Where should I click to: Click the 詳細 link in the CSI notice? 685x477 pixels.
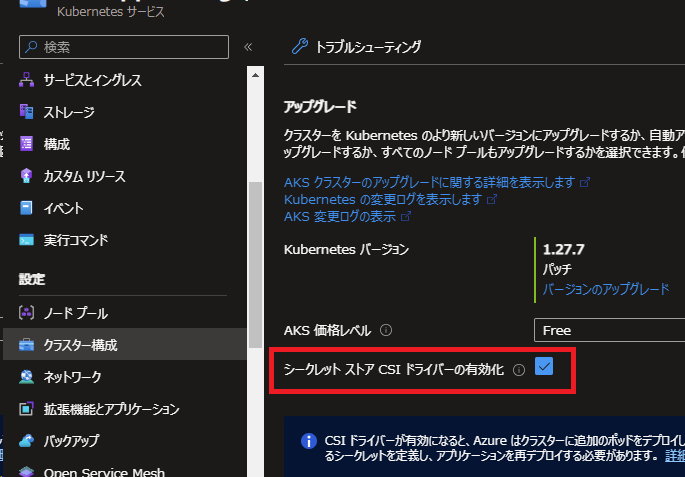click(675, 456)
